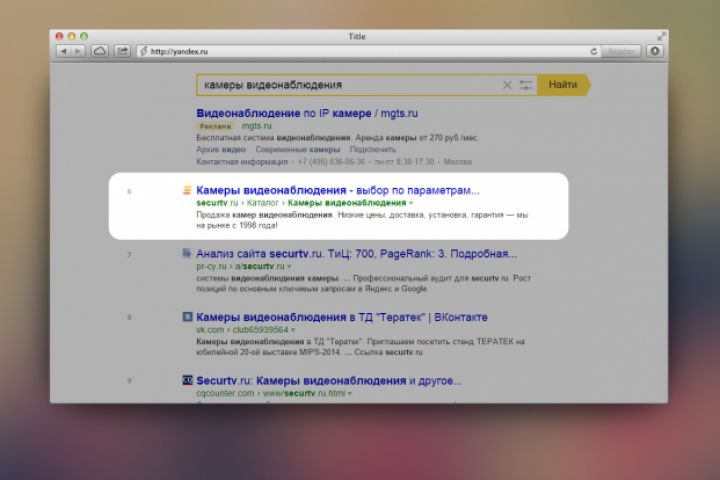Viewport: 720px width, 480px height.
Task: Clear the search query with the X icon
Action: tap(507, 85)
